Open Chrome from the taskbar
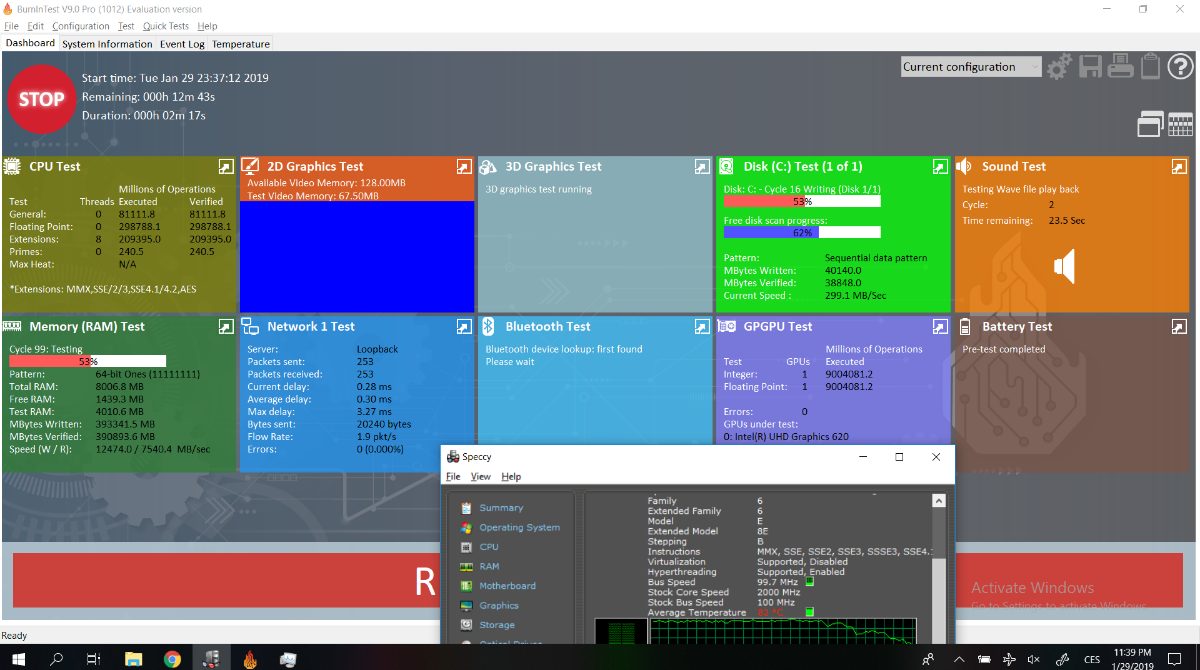1200x670 pixels. 172,659
